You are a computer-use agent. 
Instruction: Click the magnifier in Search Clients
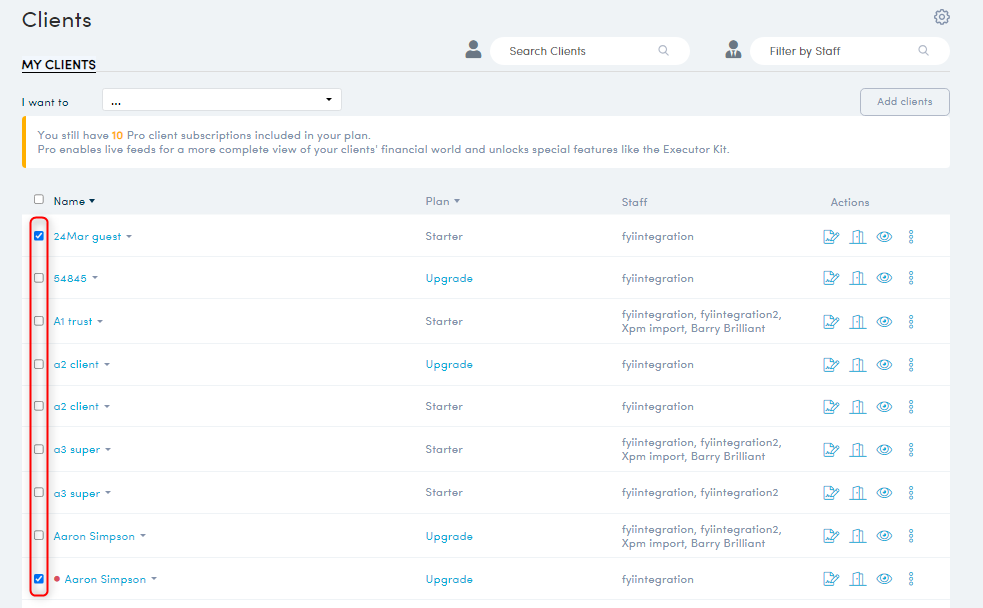pos(663,51)
